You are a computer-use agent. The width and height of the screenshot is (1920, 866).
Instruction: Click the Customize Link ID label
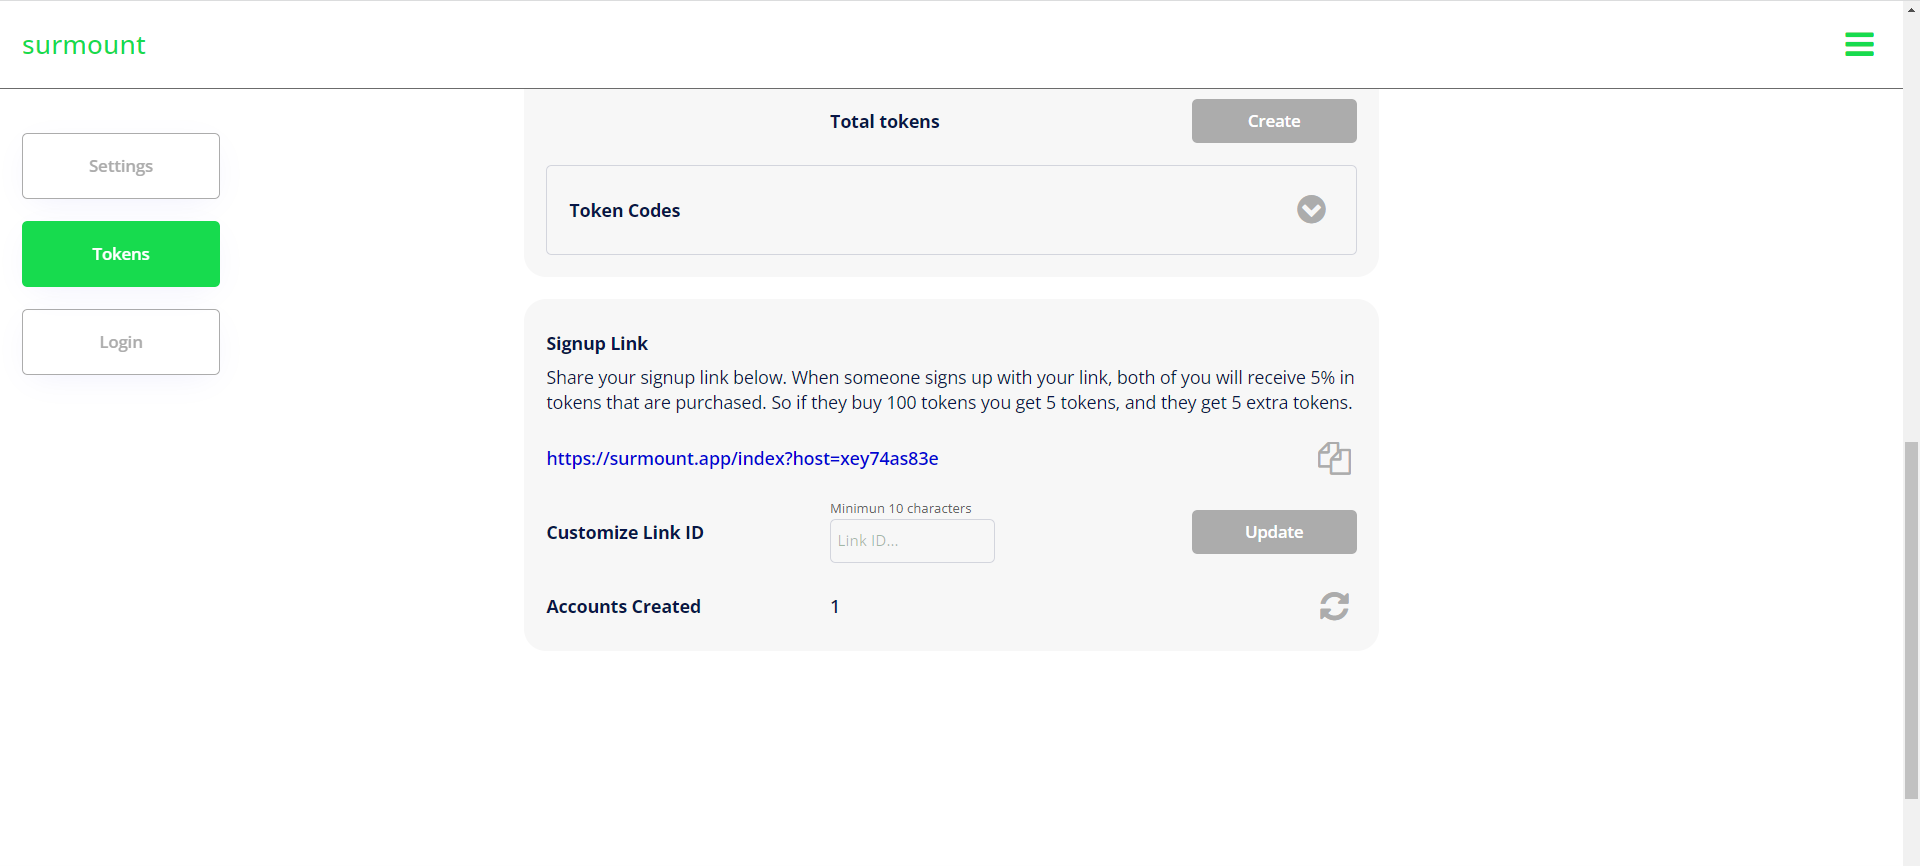(x=625, y=532)
